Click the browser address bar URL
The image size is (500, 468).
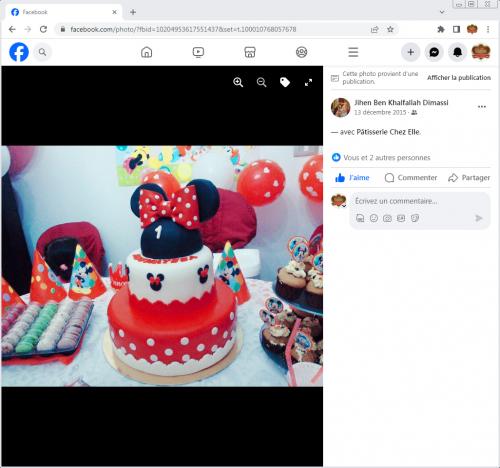point(183,29)
